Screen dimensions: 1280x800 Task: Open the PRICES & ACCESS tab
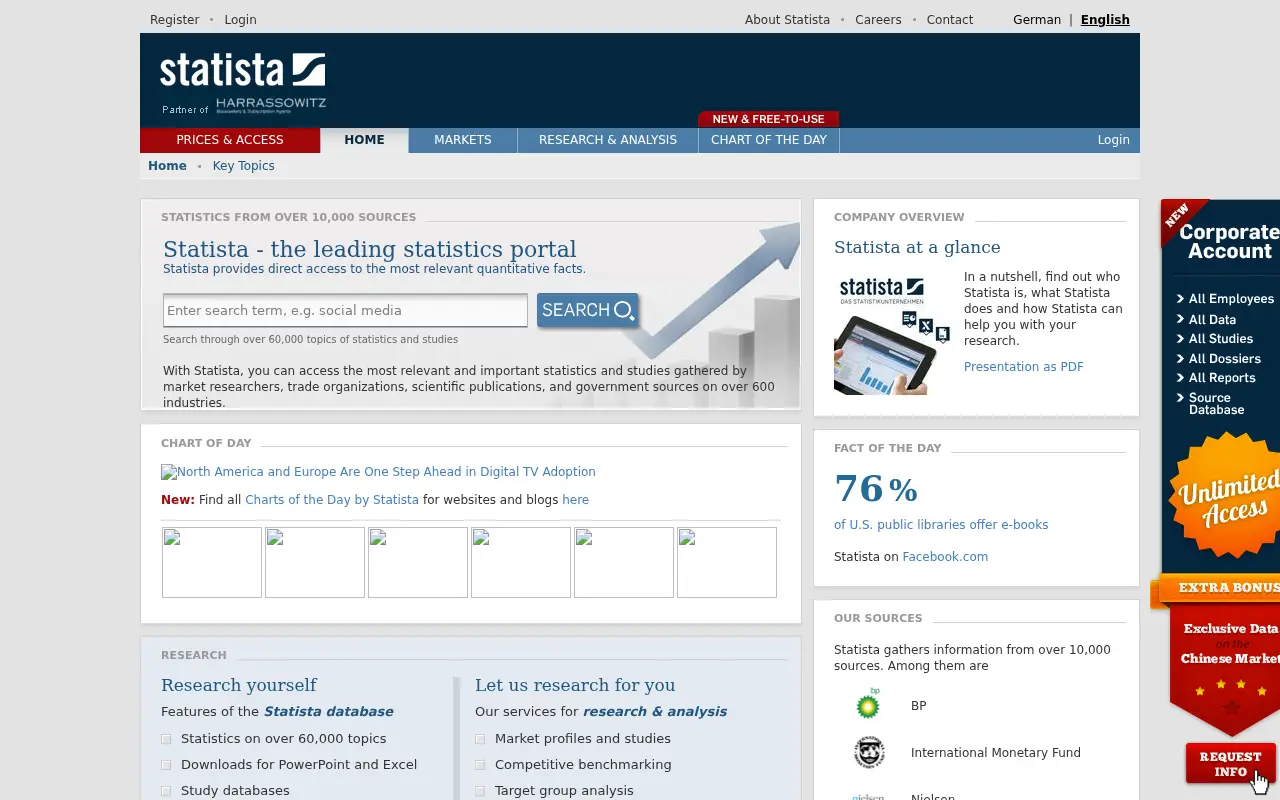click(x=230, y=140)
